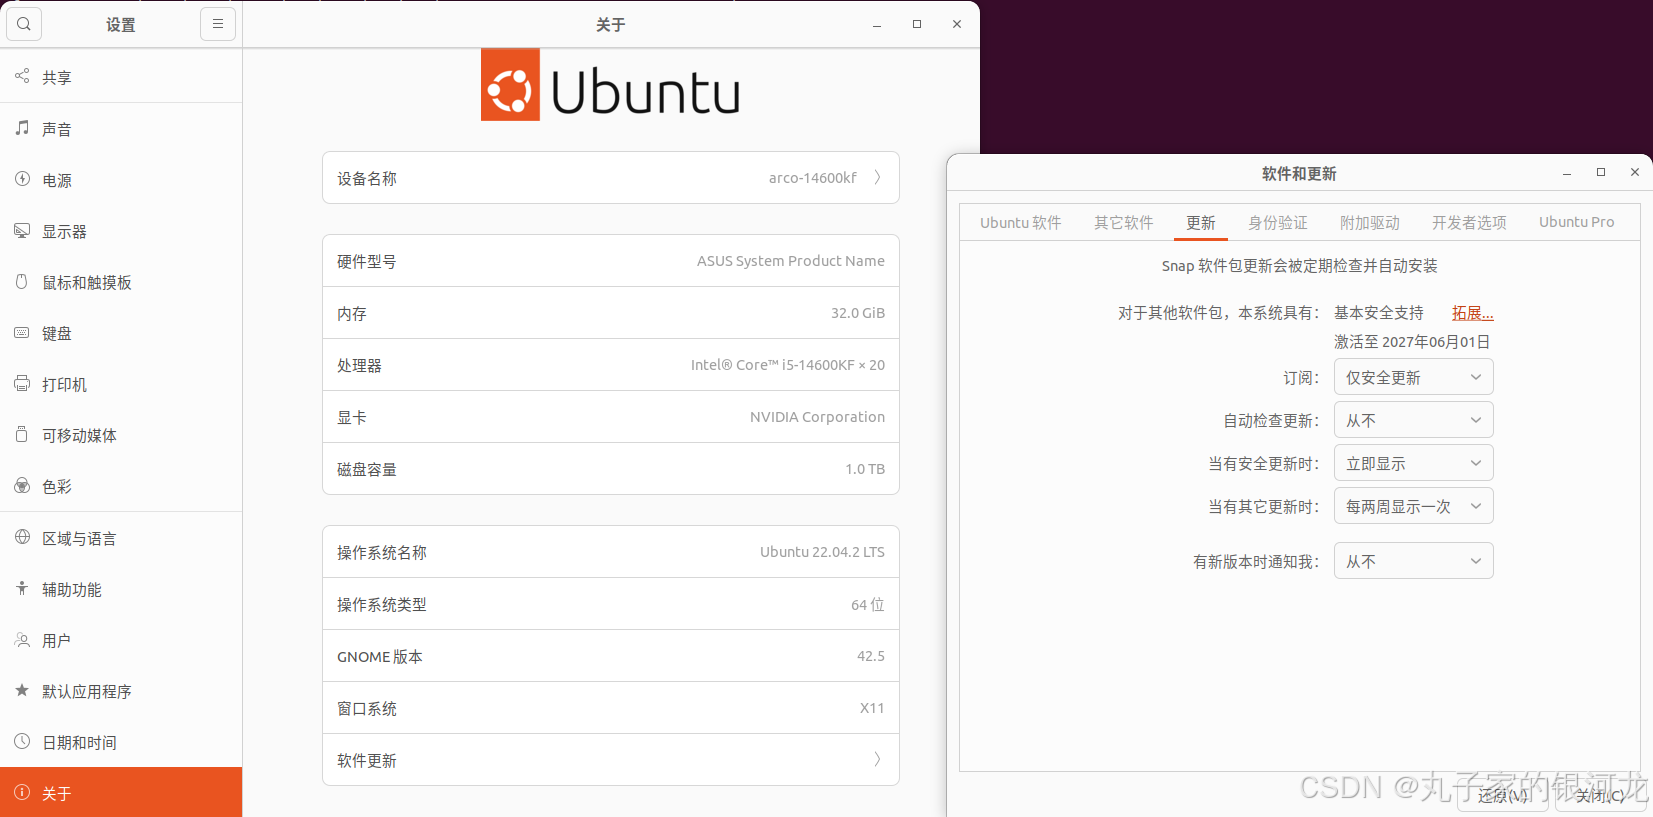Viewport: 1653px width, 817px height.
Task: Click the globe icon beside 区域与语言
Action: click(x=22, y=537)
